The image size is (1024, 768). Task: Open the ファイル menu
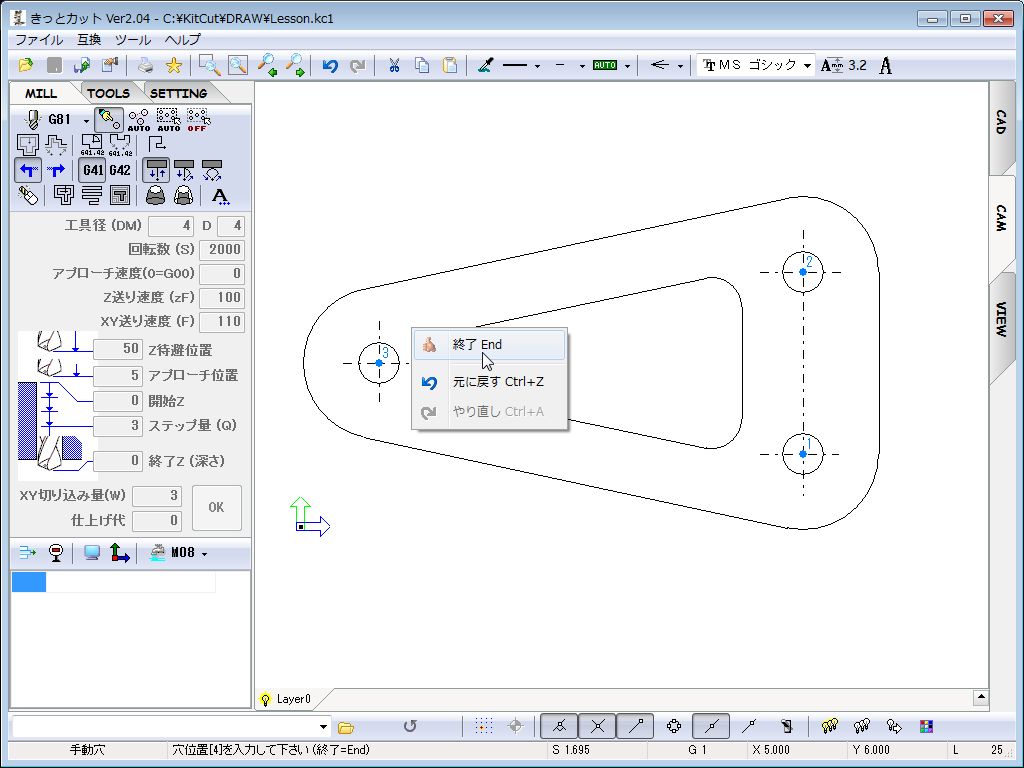(39, 40)
